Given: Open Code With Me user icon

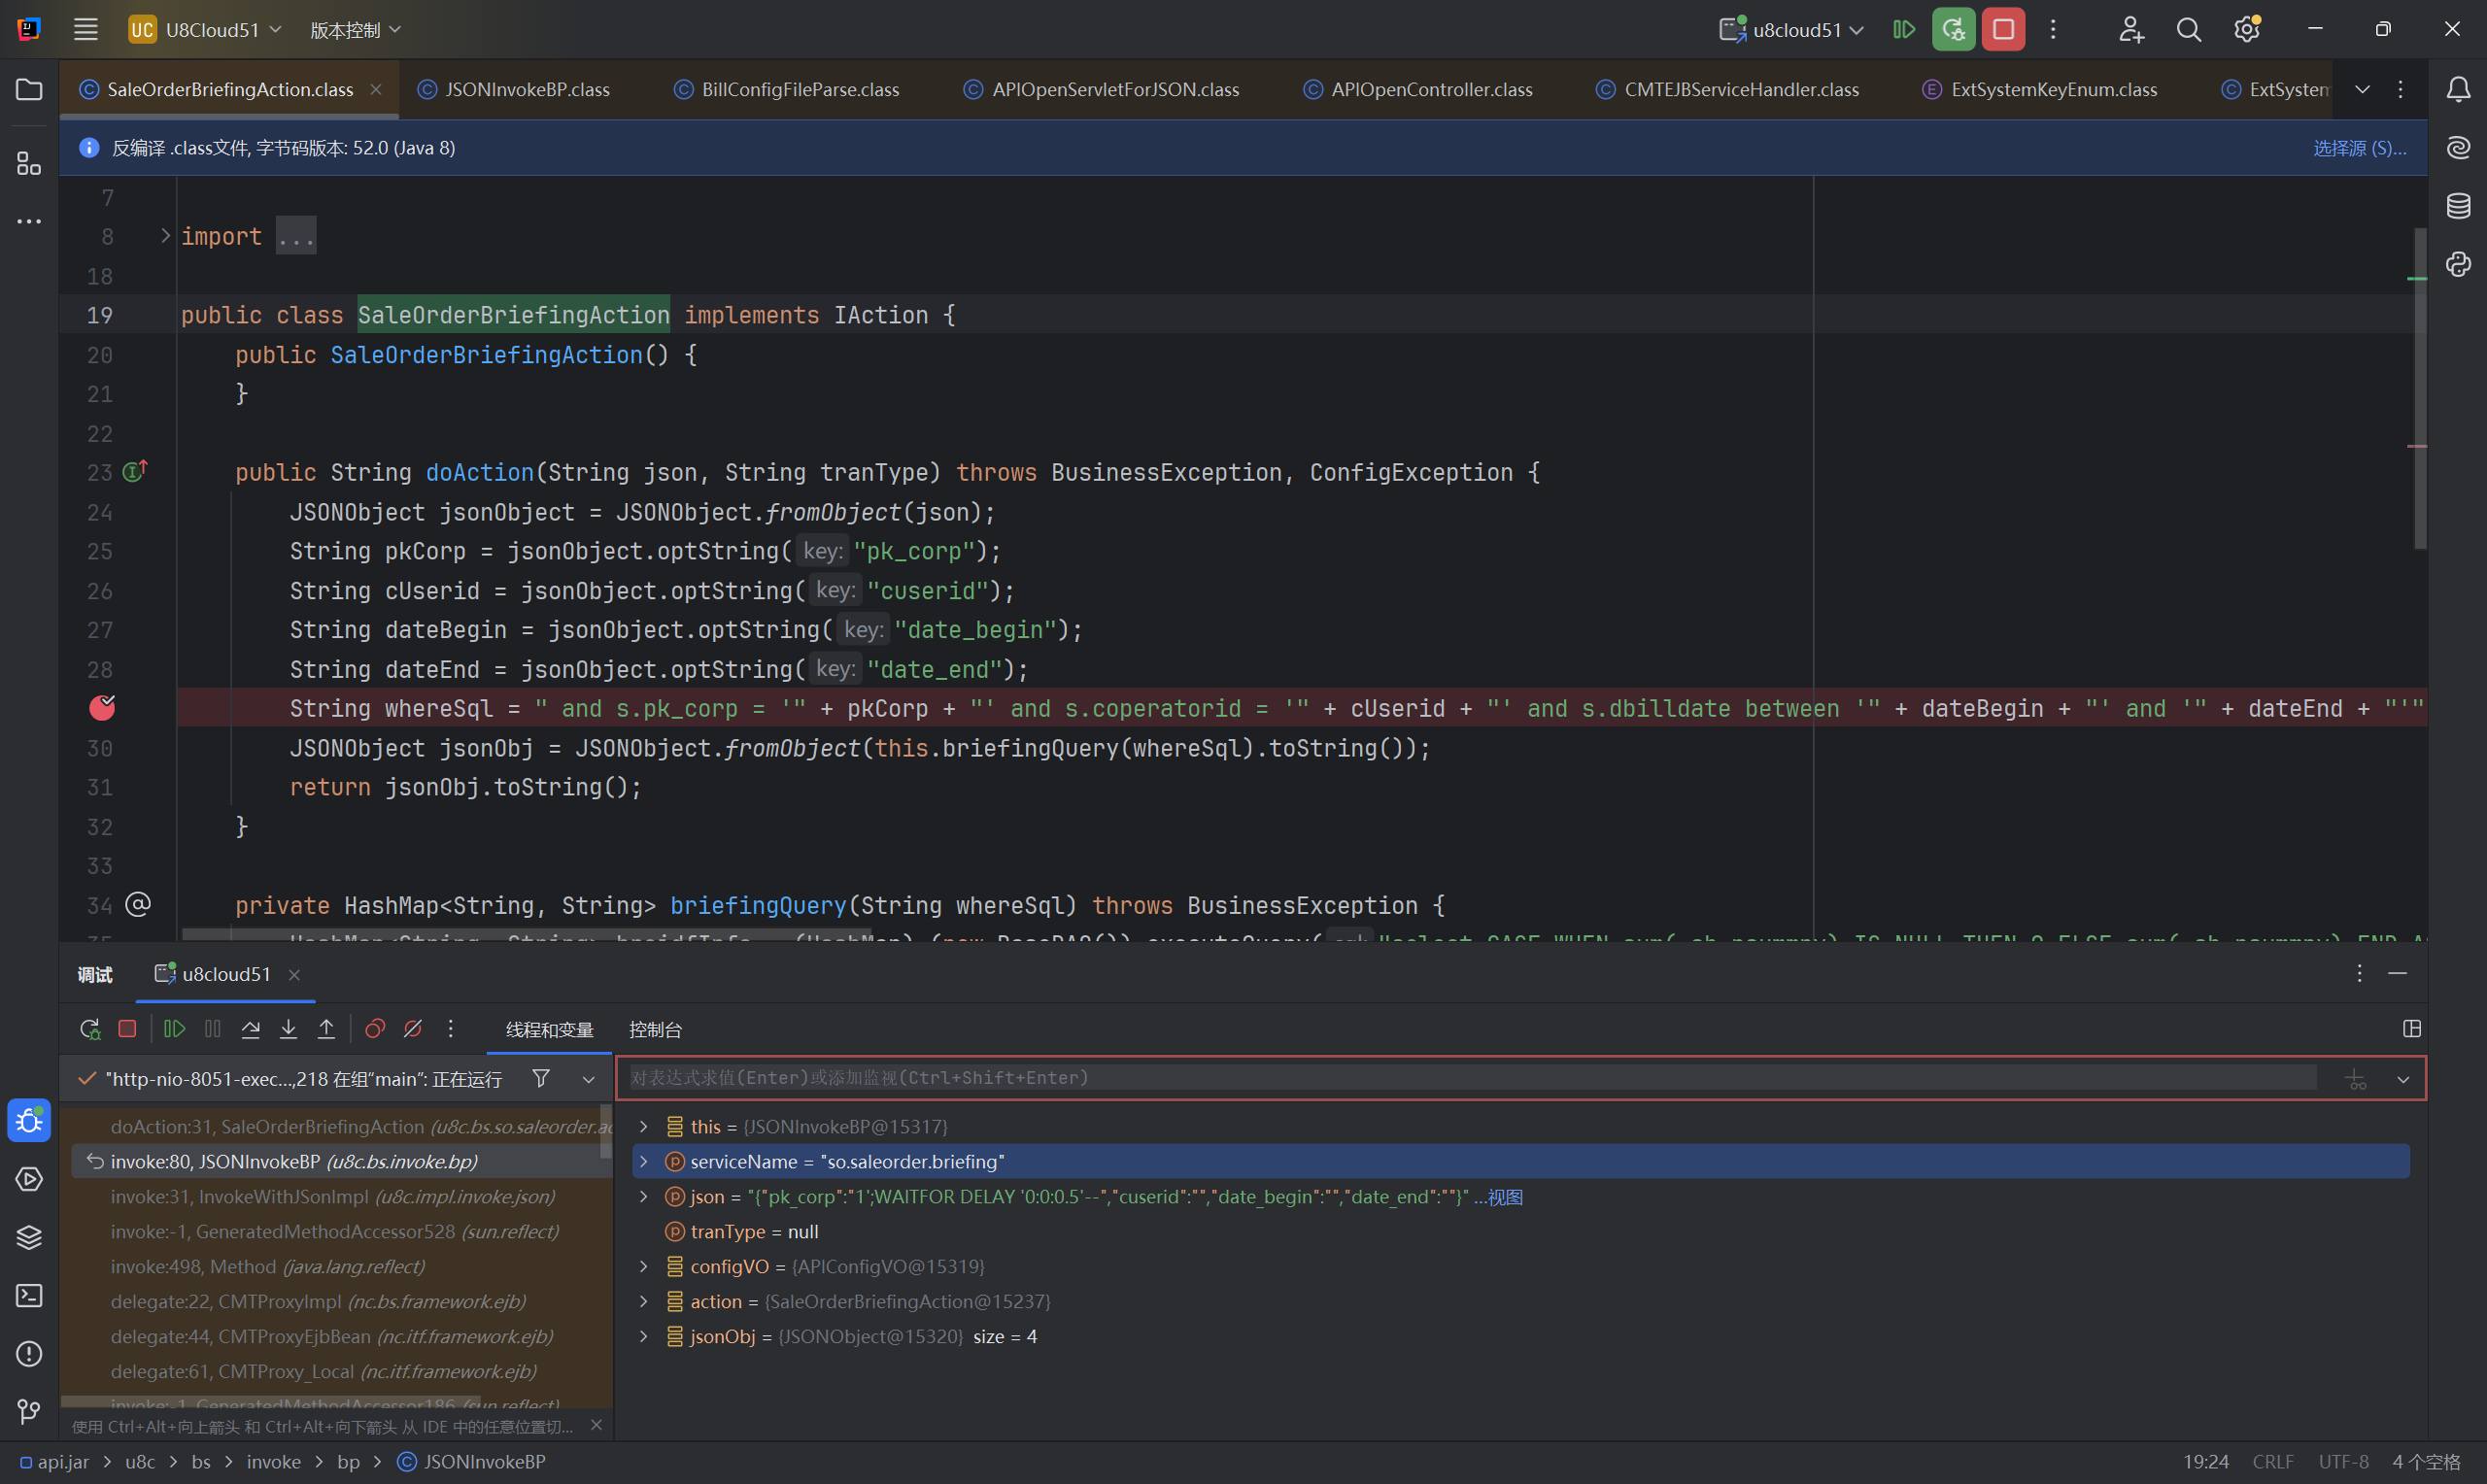Looking at the screenshot, I should [2130, 29].
